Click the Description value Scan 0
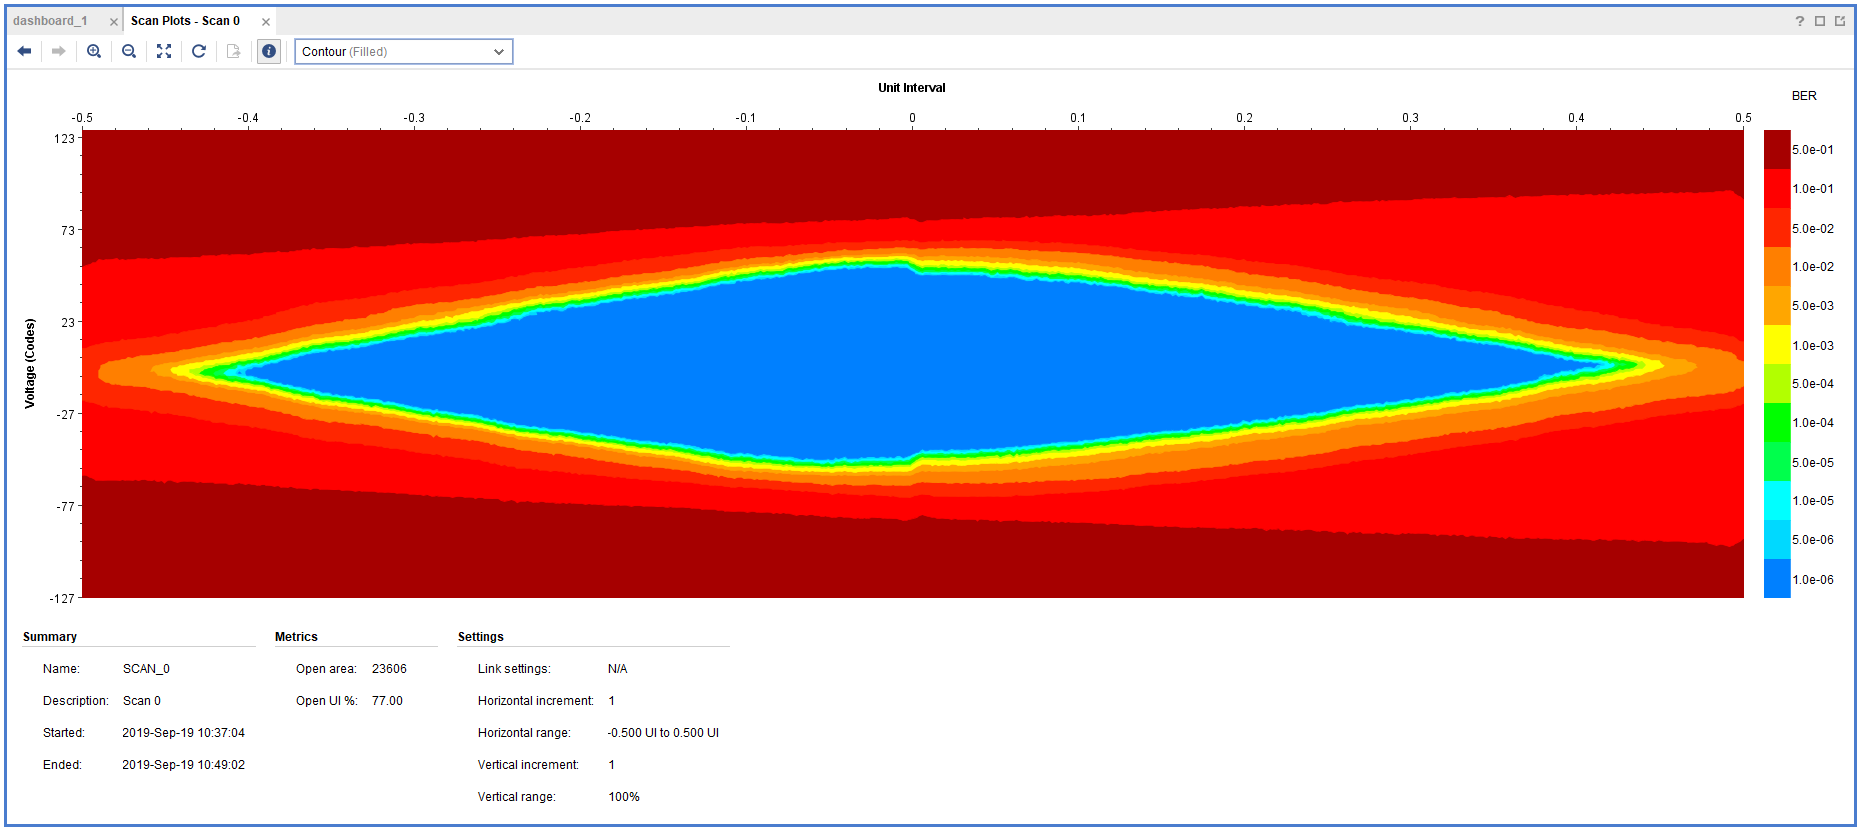 (142, 701)
